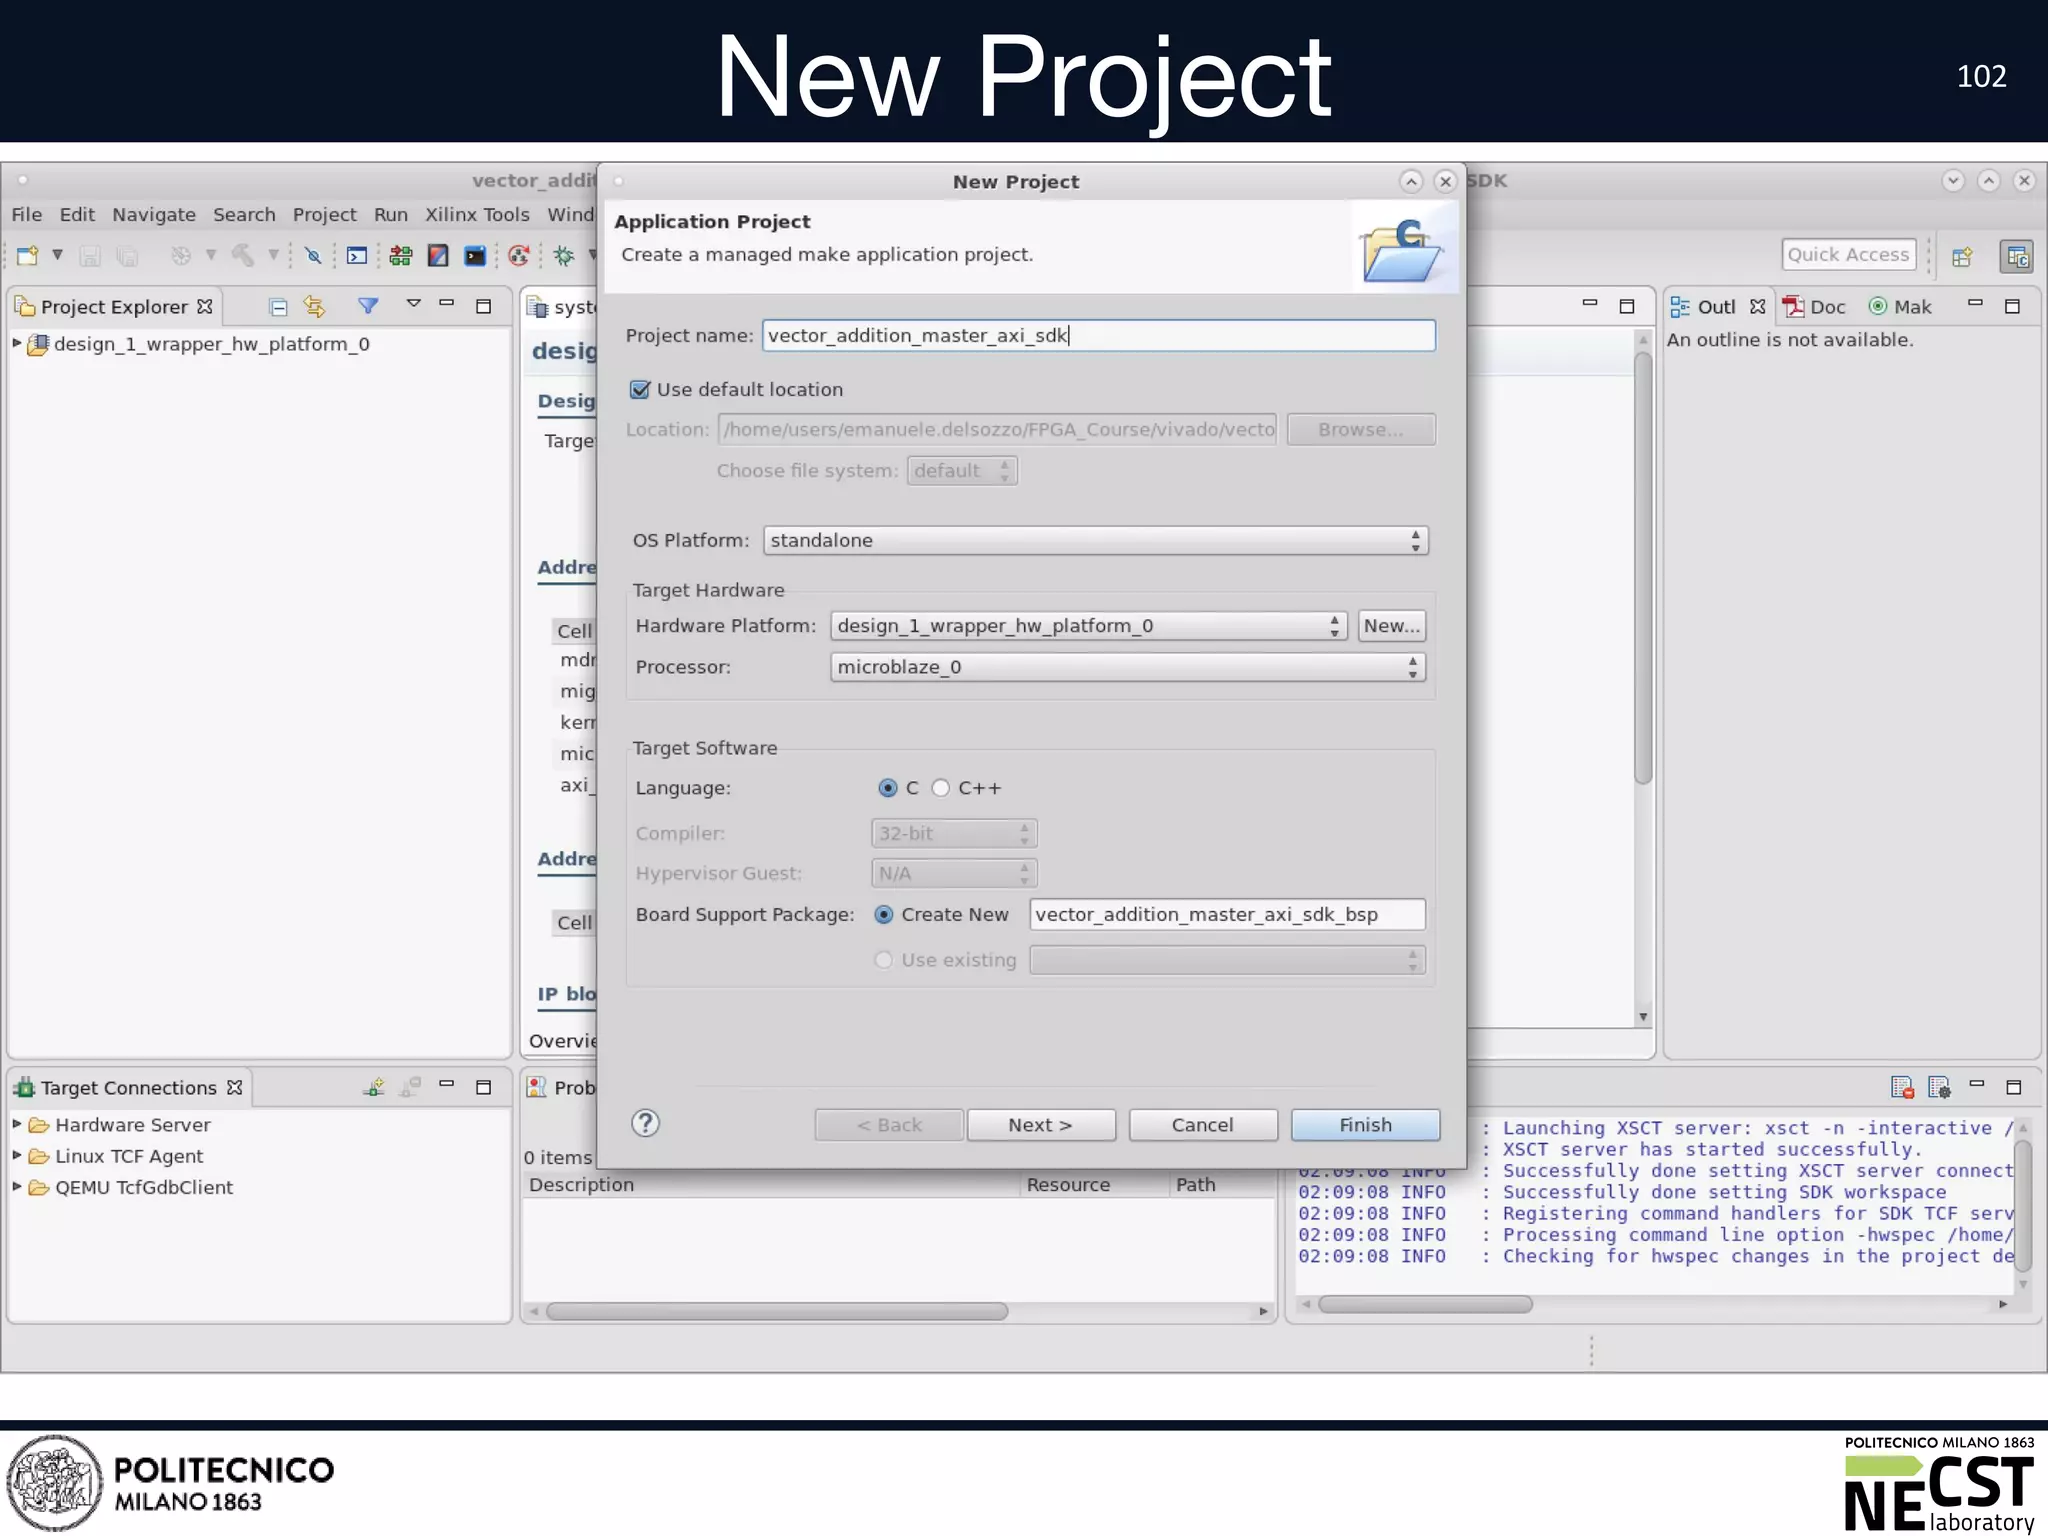
Task: Select the C++ language radio button
Action: 941,788
